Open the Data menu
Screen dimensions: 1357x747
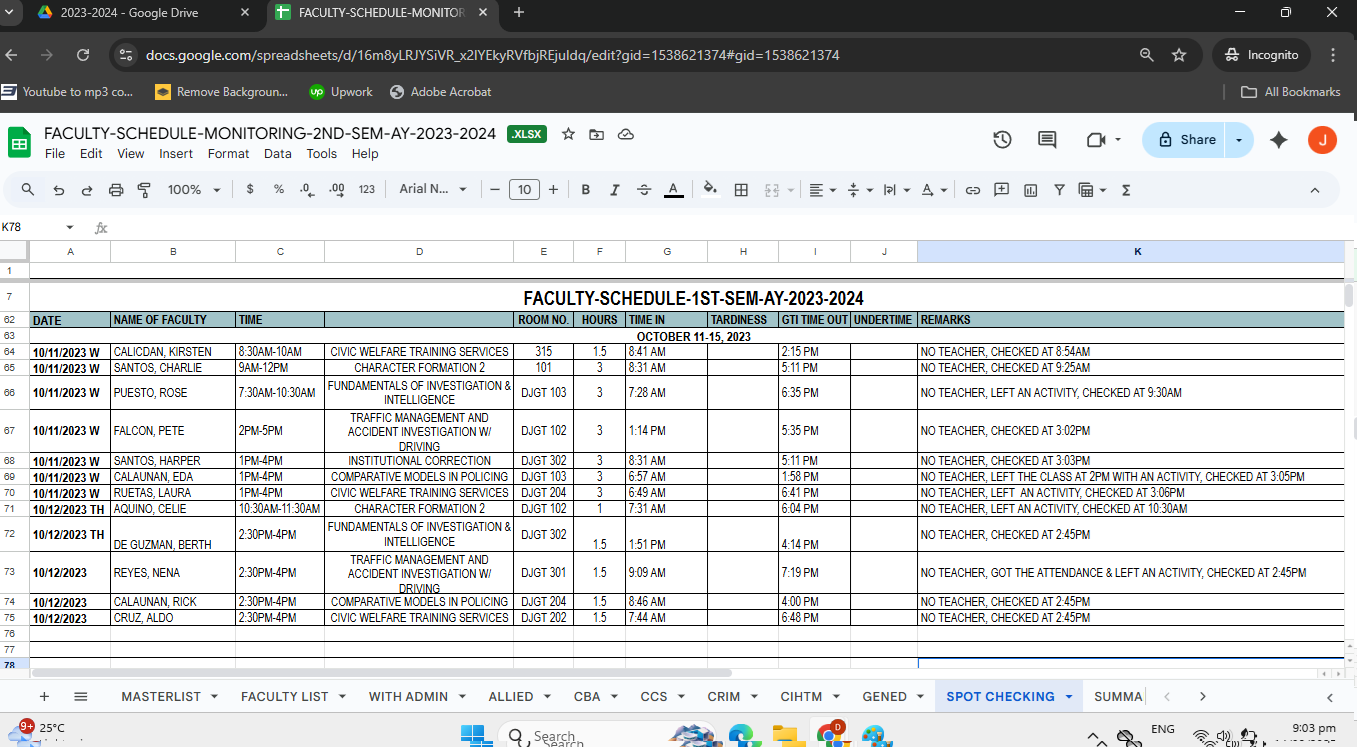coord(278,154)
